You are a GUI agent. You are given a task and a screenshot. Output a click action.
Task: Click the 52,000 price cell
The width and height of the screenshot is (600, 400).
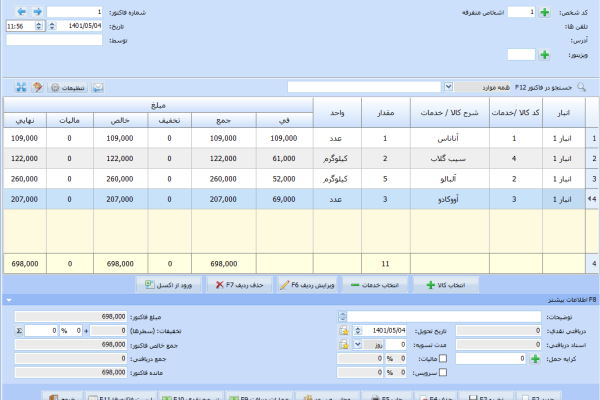coord(284,178)
